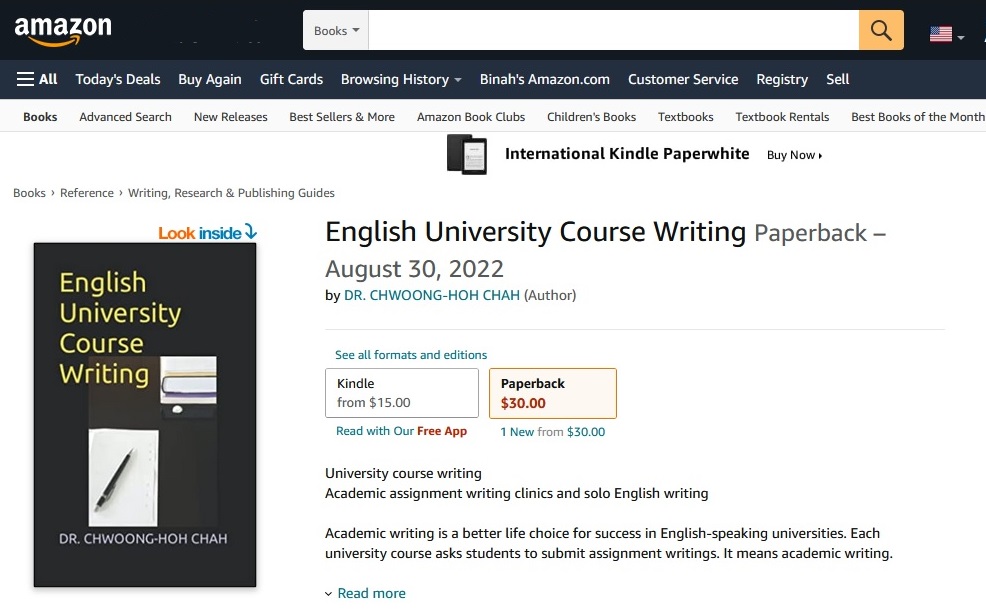Screen dimensions: 986x612
Task: Select the Paperback $30.00 format
Action: tap(553, 393)
